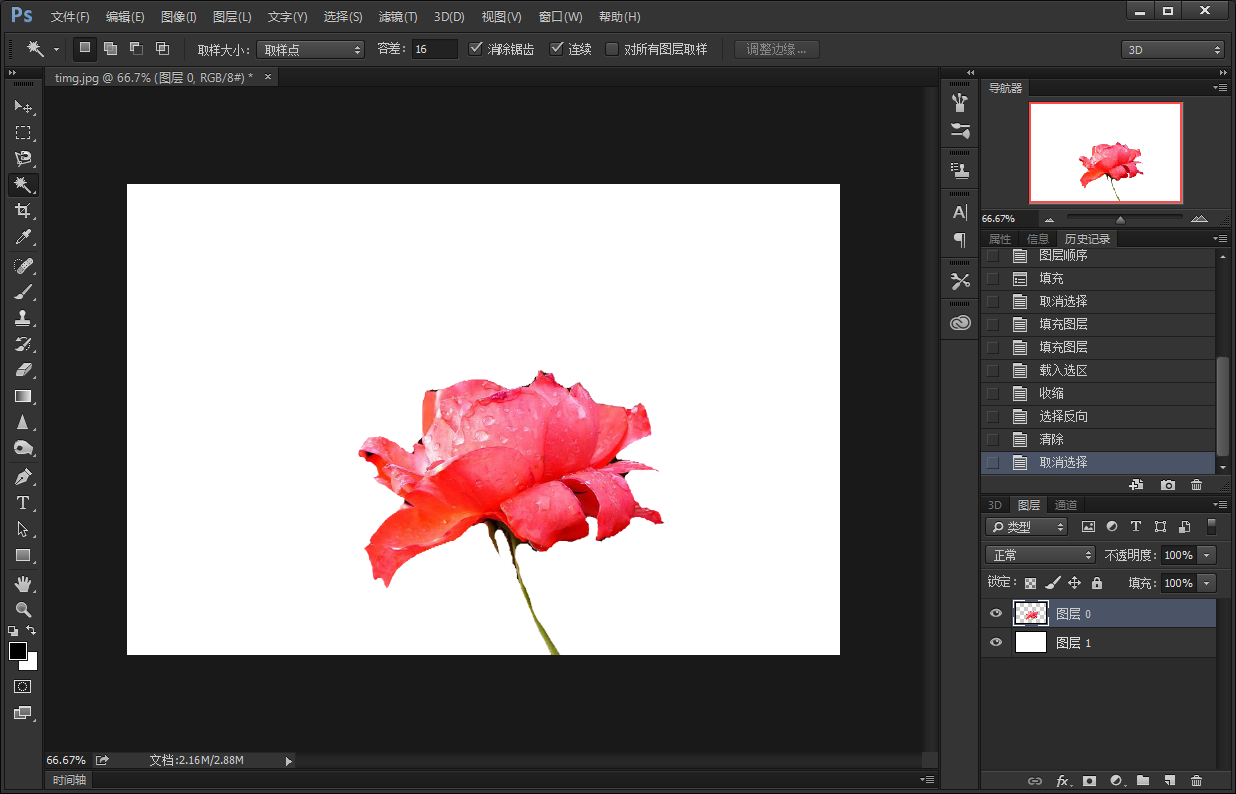
Task: Open the 3D workspace switcher dropdown
Action: click(x=1172, y=49)
